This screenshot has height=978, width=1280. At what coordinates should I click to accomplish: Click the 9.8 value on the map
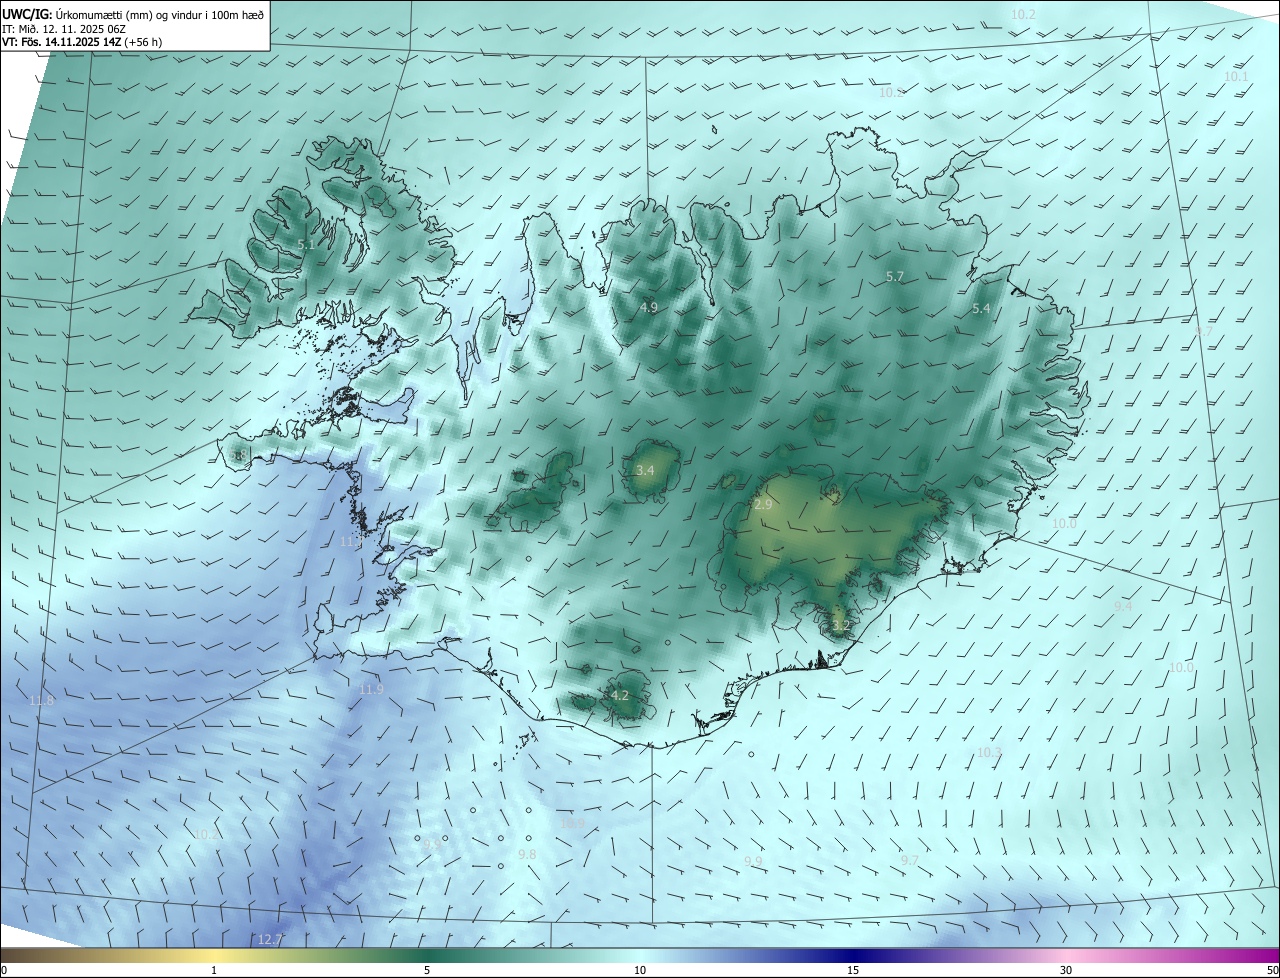click(x=527, y=855)
